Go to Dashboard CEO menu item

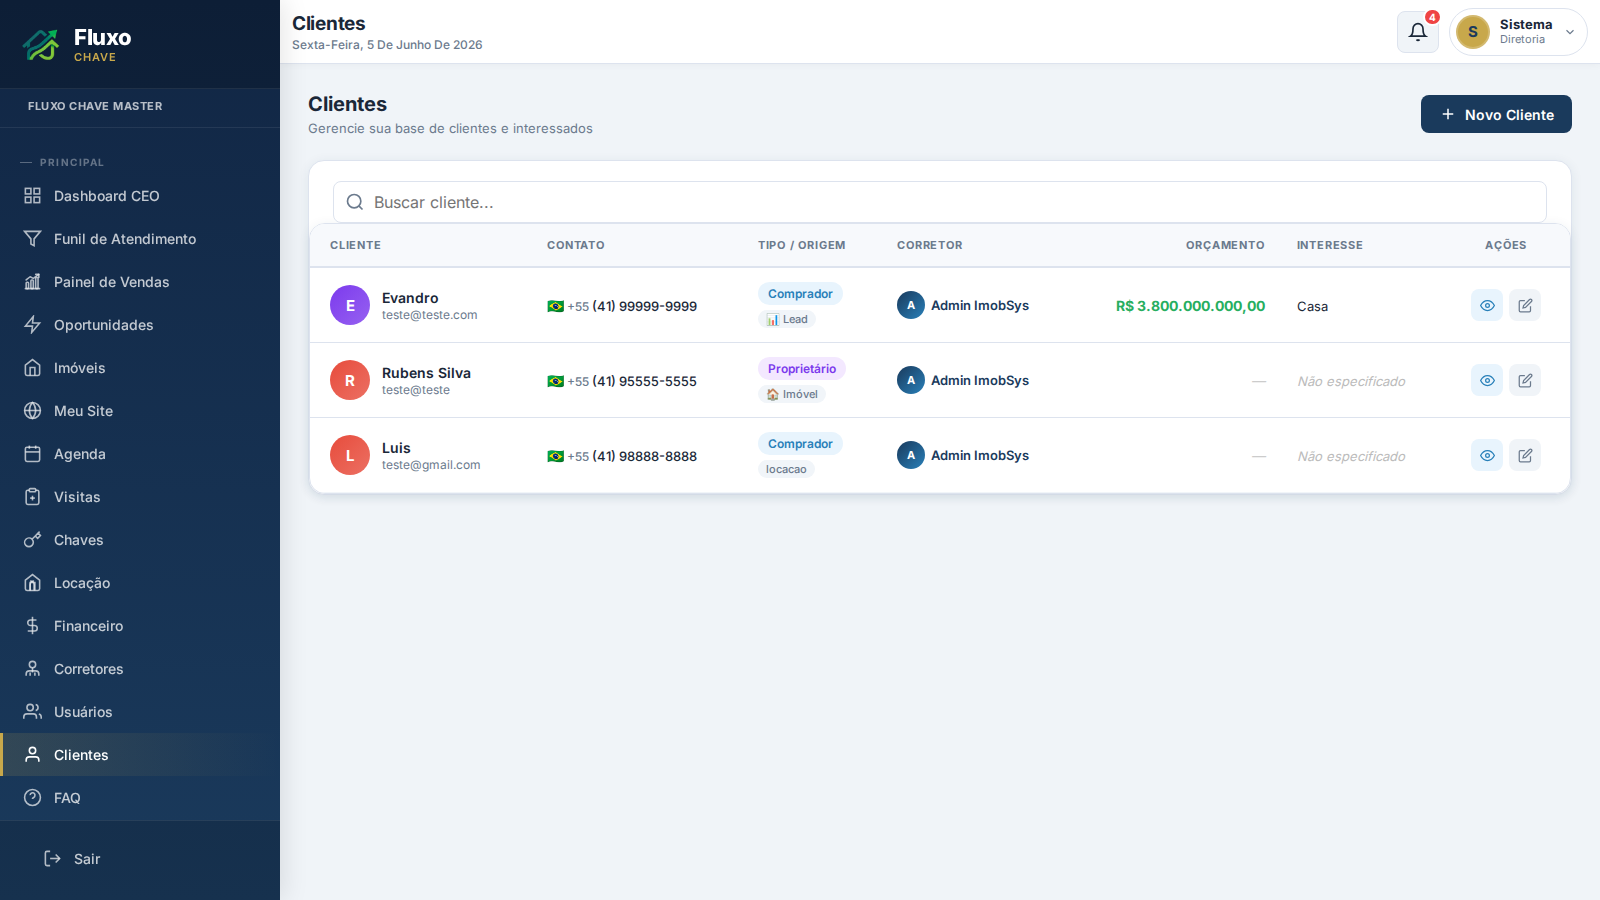[140, 196]
